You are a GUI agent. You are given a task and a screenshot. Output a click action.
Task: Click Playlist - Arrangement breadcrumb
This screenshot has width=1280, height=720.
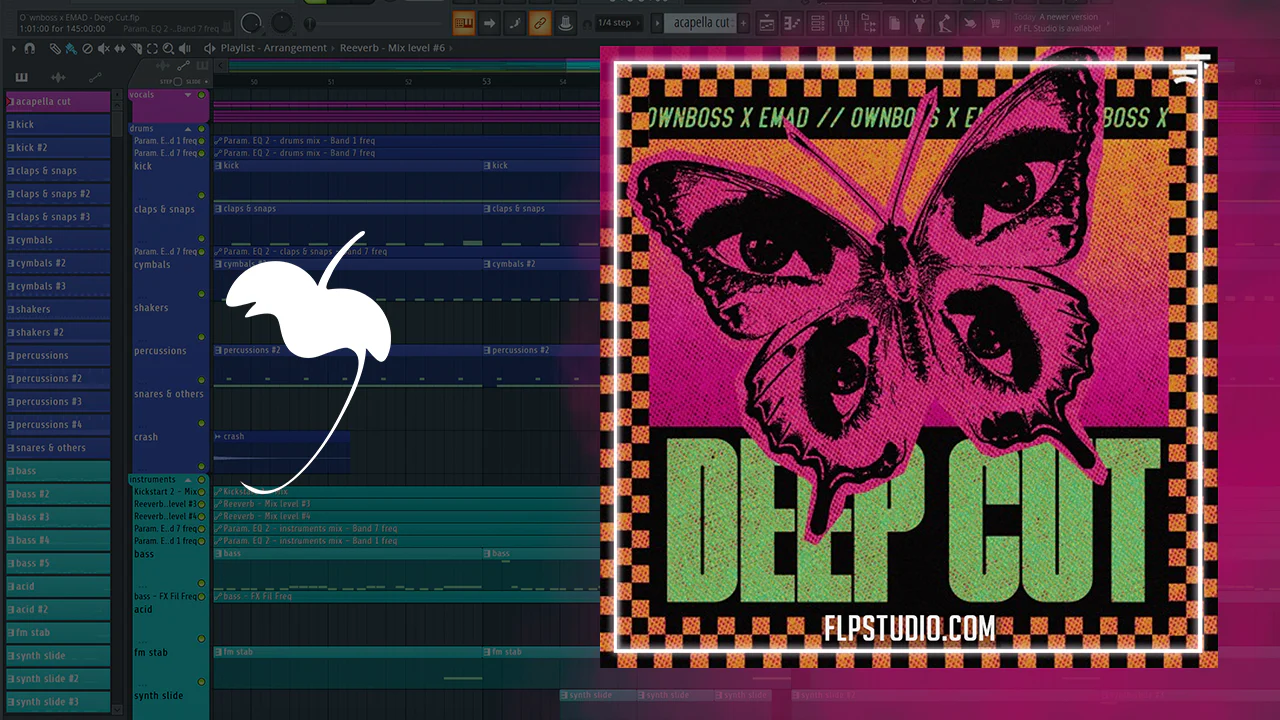point(273,48)
